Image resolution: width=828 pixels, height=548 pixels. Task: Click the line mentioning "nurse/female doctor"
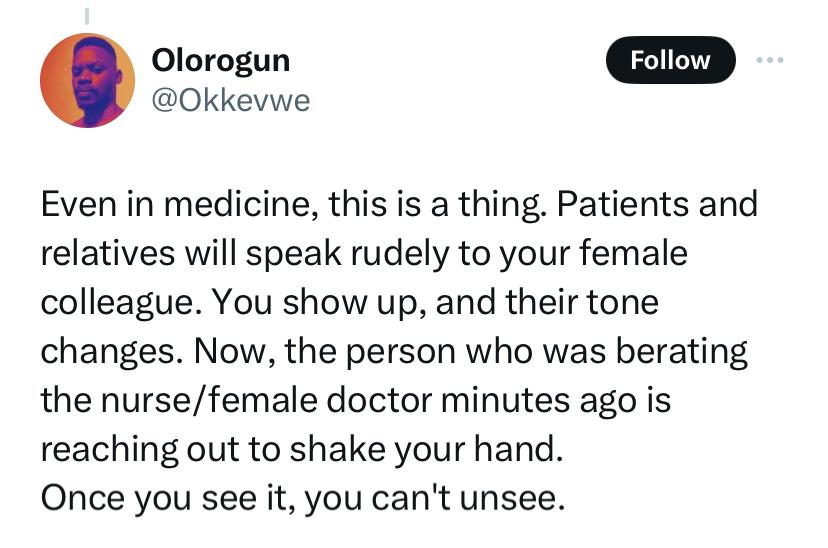coord(355,400)
